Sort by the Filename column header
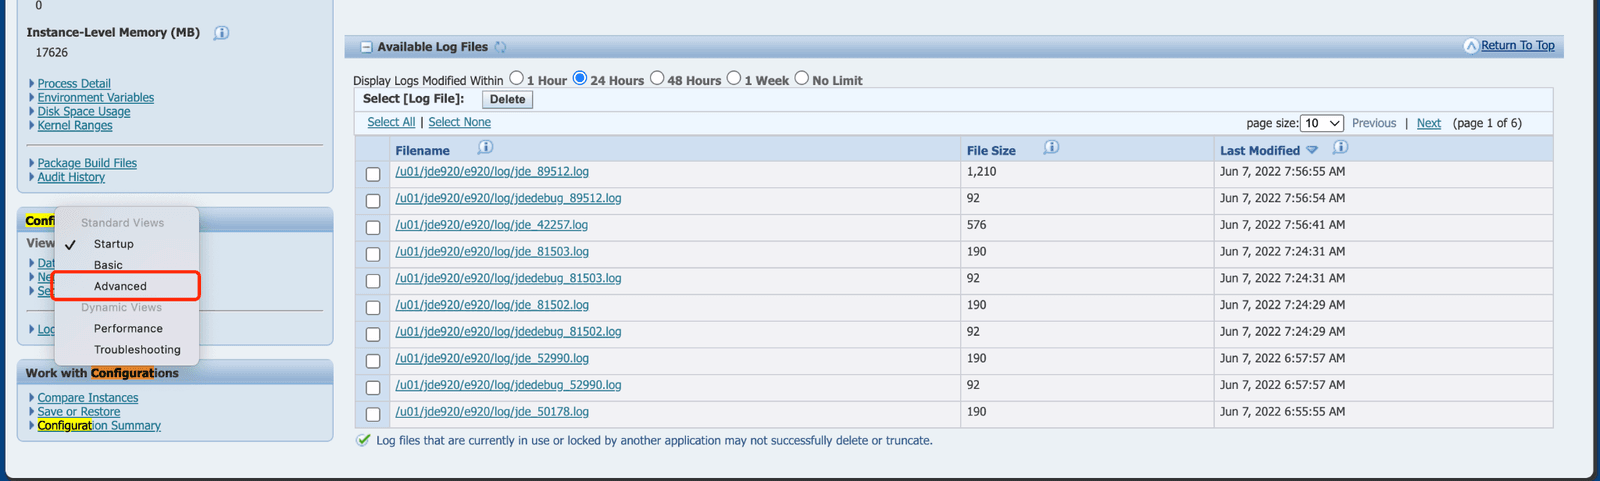Image resolution: width=1600 pixels, height=481 pixels. 422,151
